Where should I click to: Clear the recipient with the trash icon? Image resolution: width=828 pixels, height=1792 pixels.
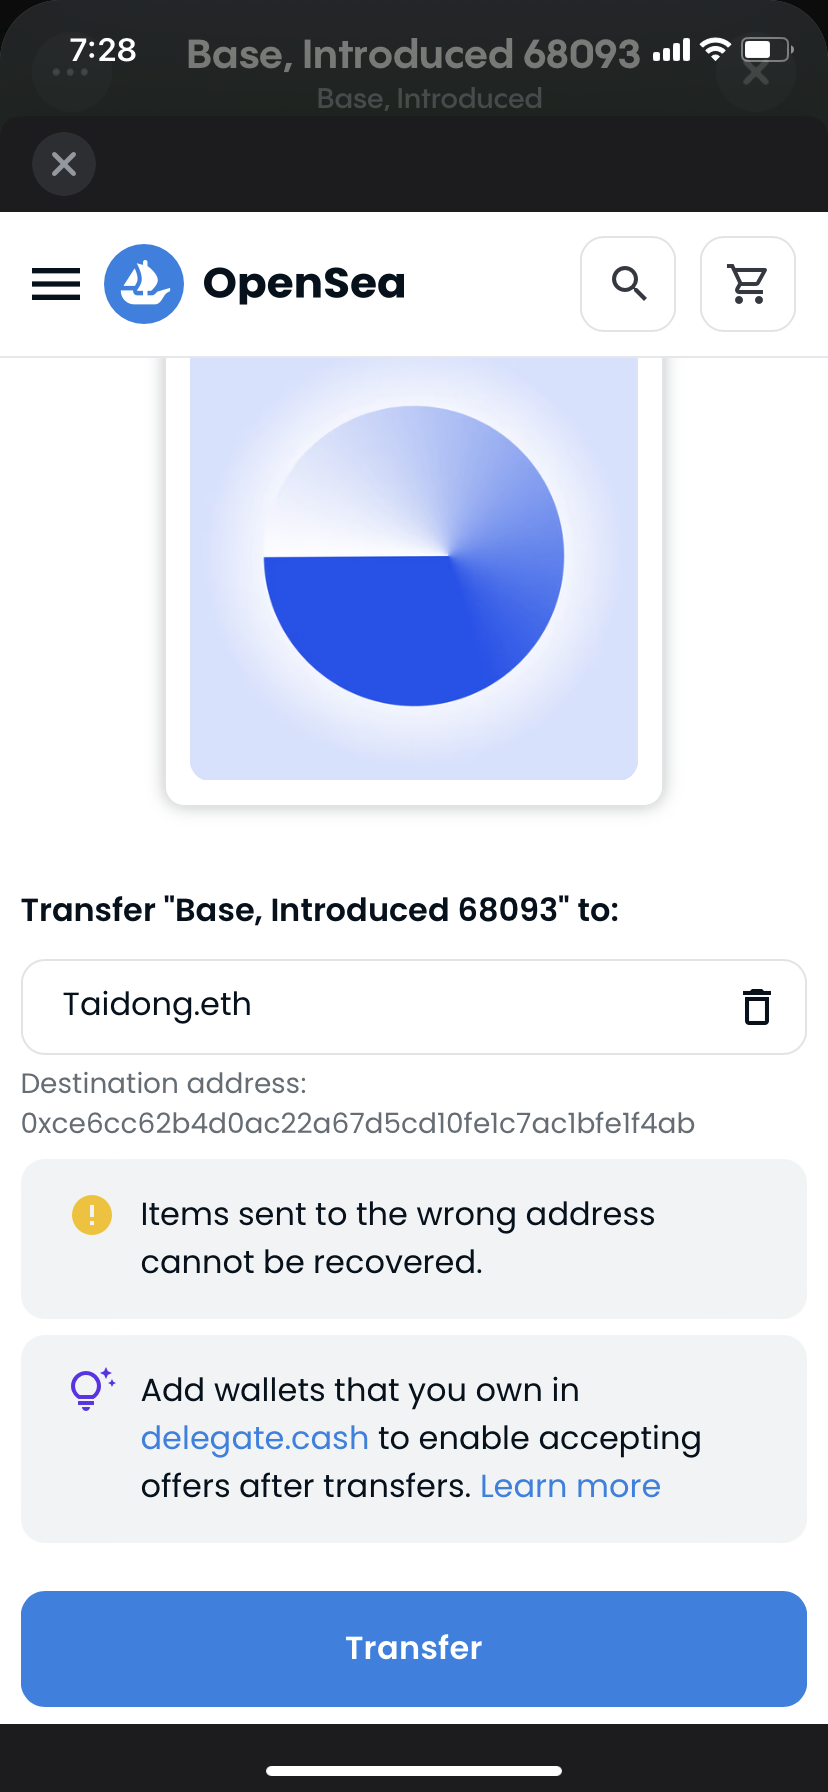pos(757,1006)
